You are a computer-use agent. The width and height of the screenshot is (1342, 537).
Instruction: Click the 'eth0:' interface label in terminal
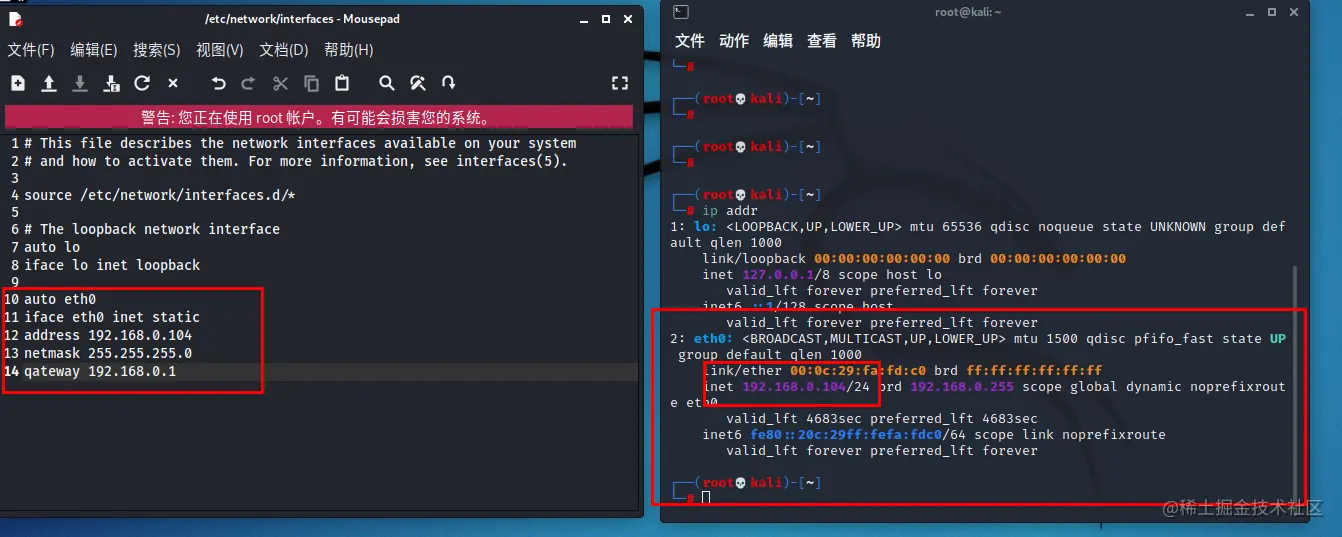pyautogui.click(x=714, y=338)
